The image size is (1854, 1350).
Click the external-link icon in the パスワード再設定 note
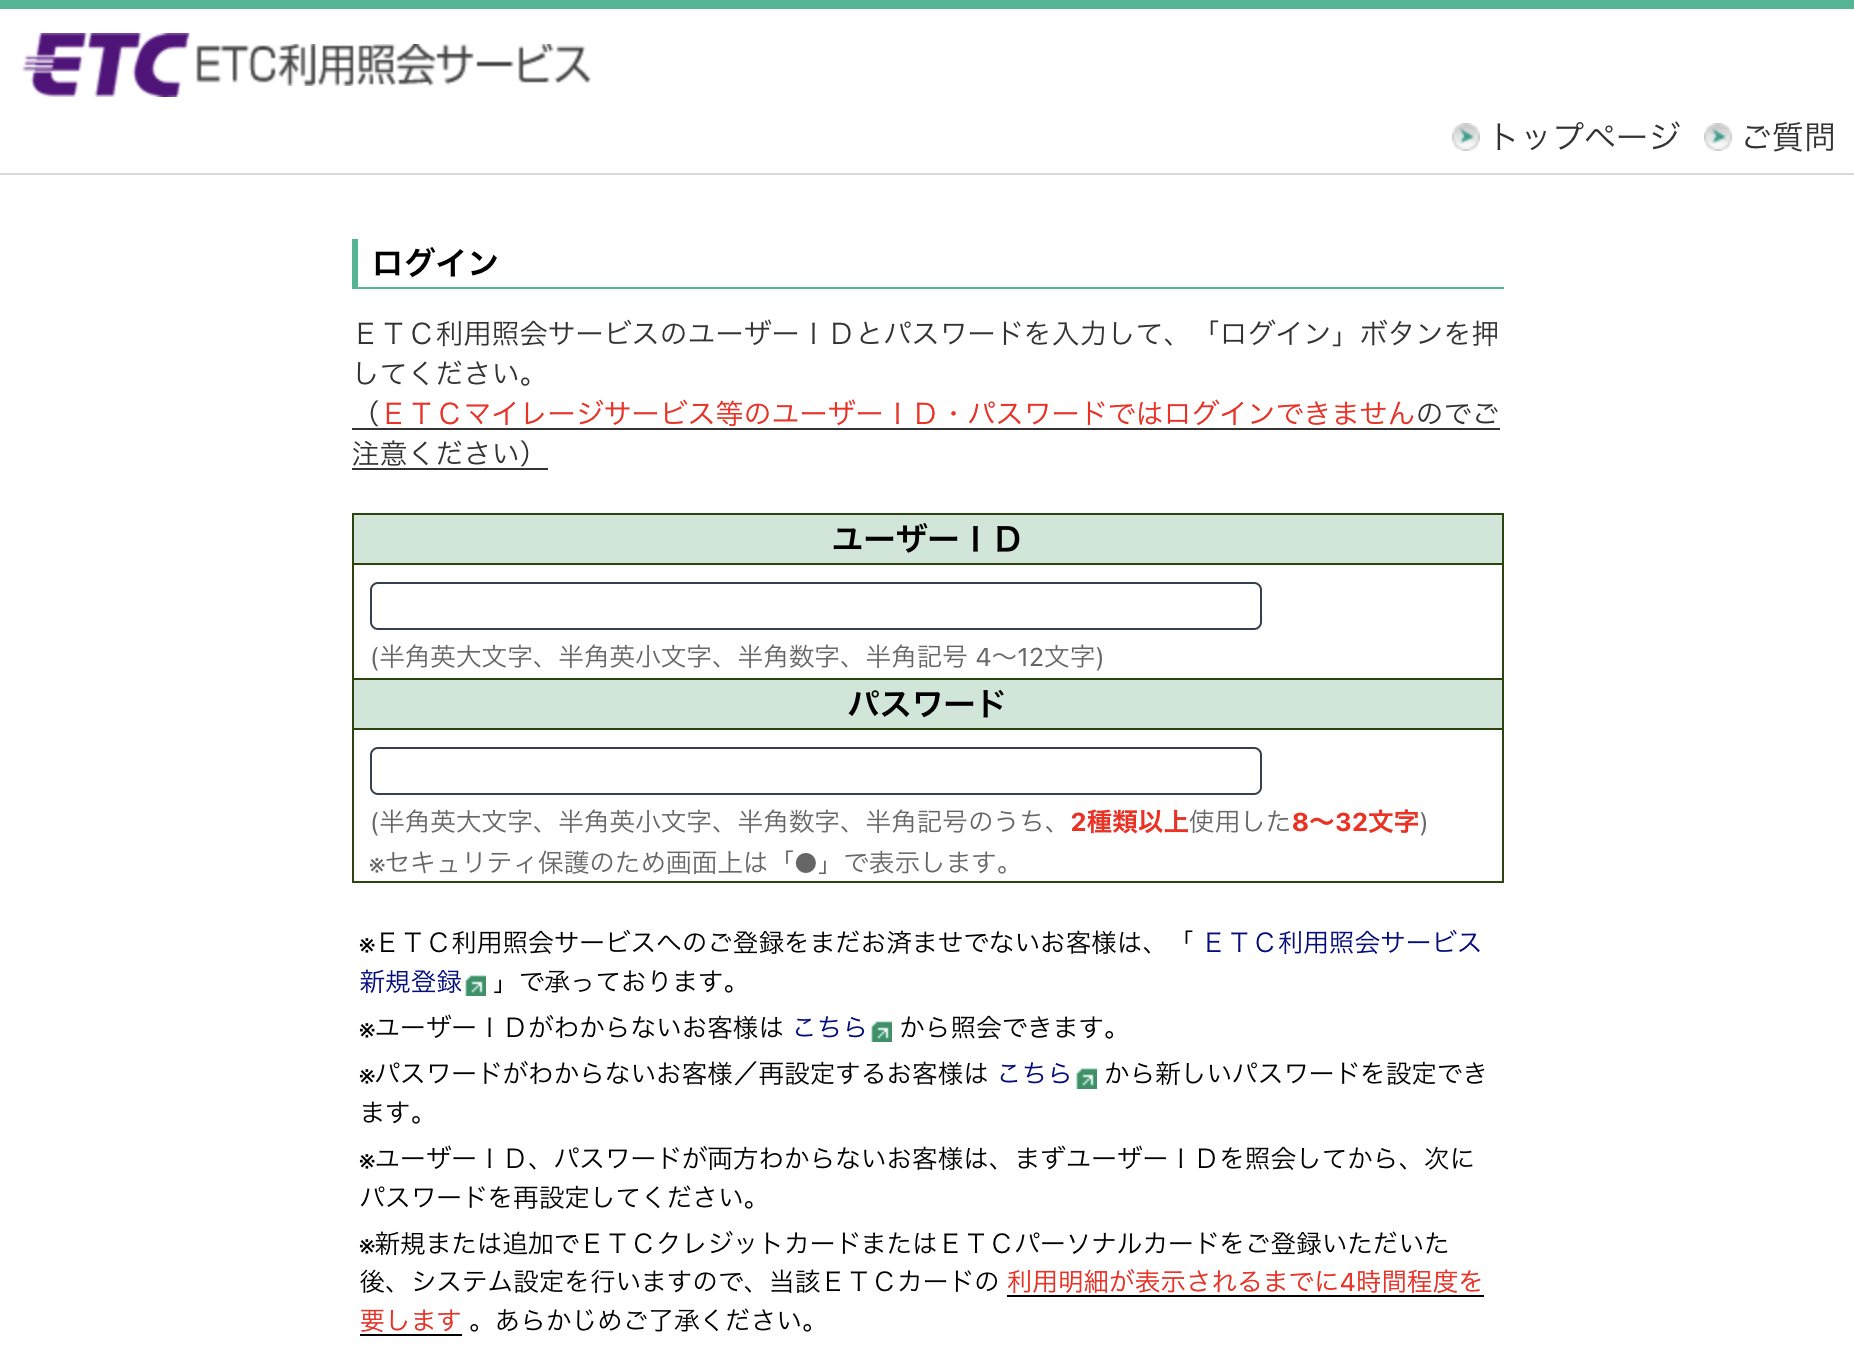click(1086, 1078)
